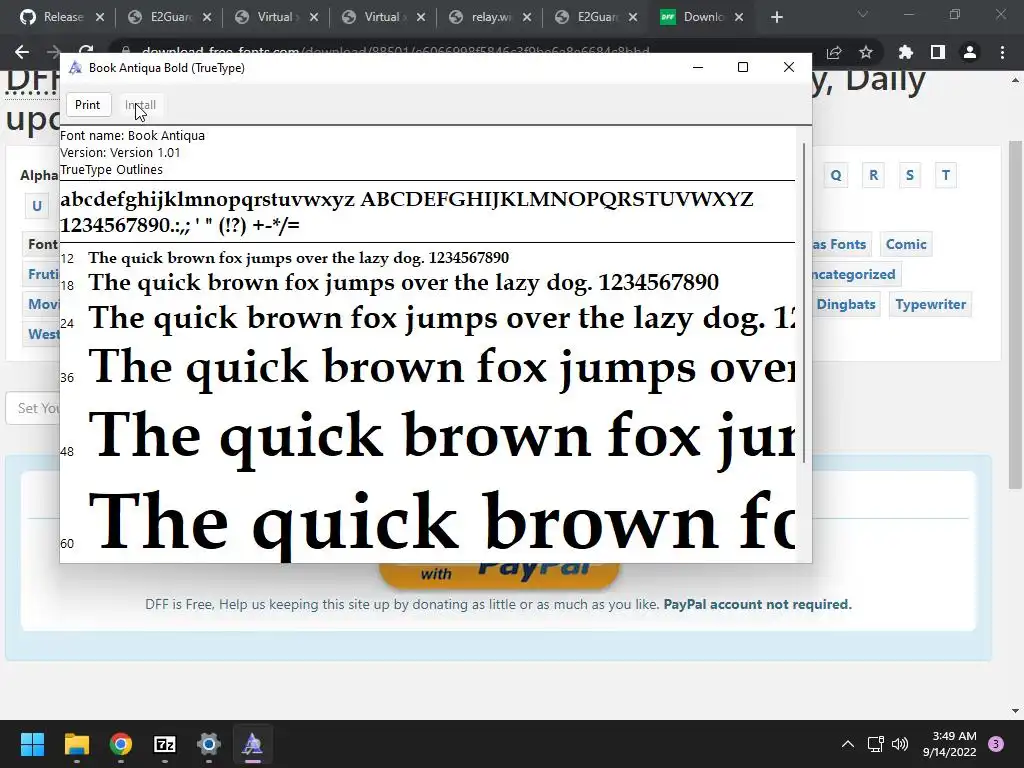Open Chrome three-dot menu
Image resolution: width=1024 pixels, height=768 pixels.
(1002, 52)
